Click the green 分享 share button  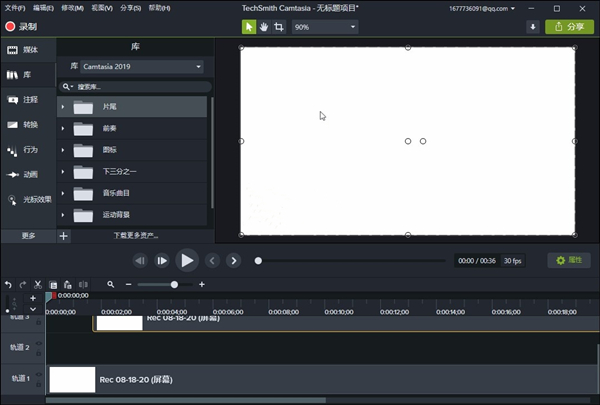(x=569, y=27)
